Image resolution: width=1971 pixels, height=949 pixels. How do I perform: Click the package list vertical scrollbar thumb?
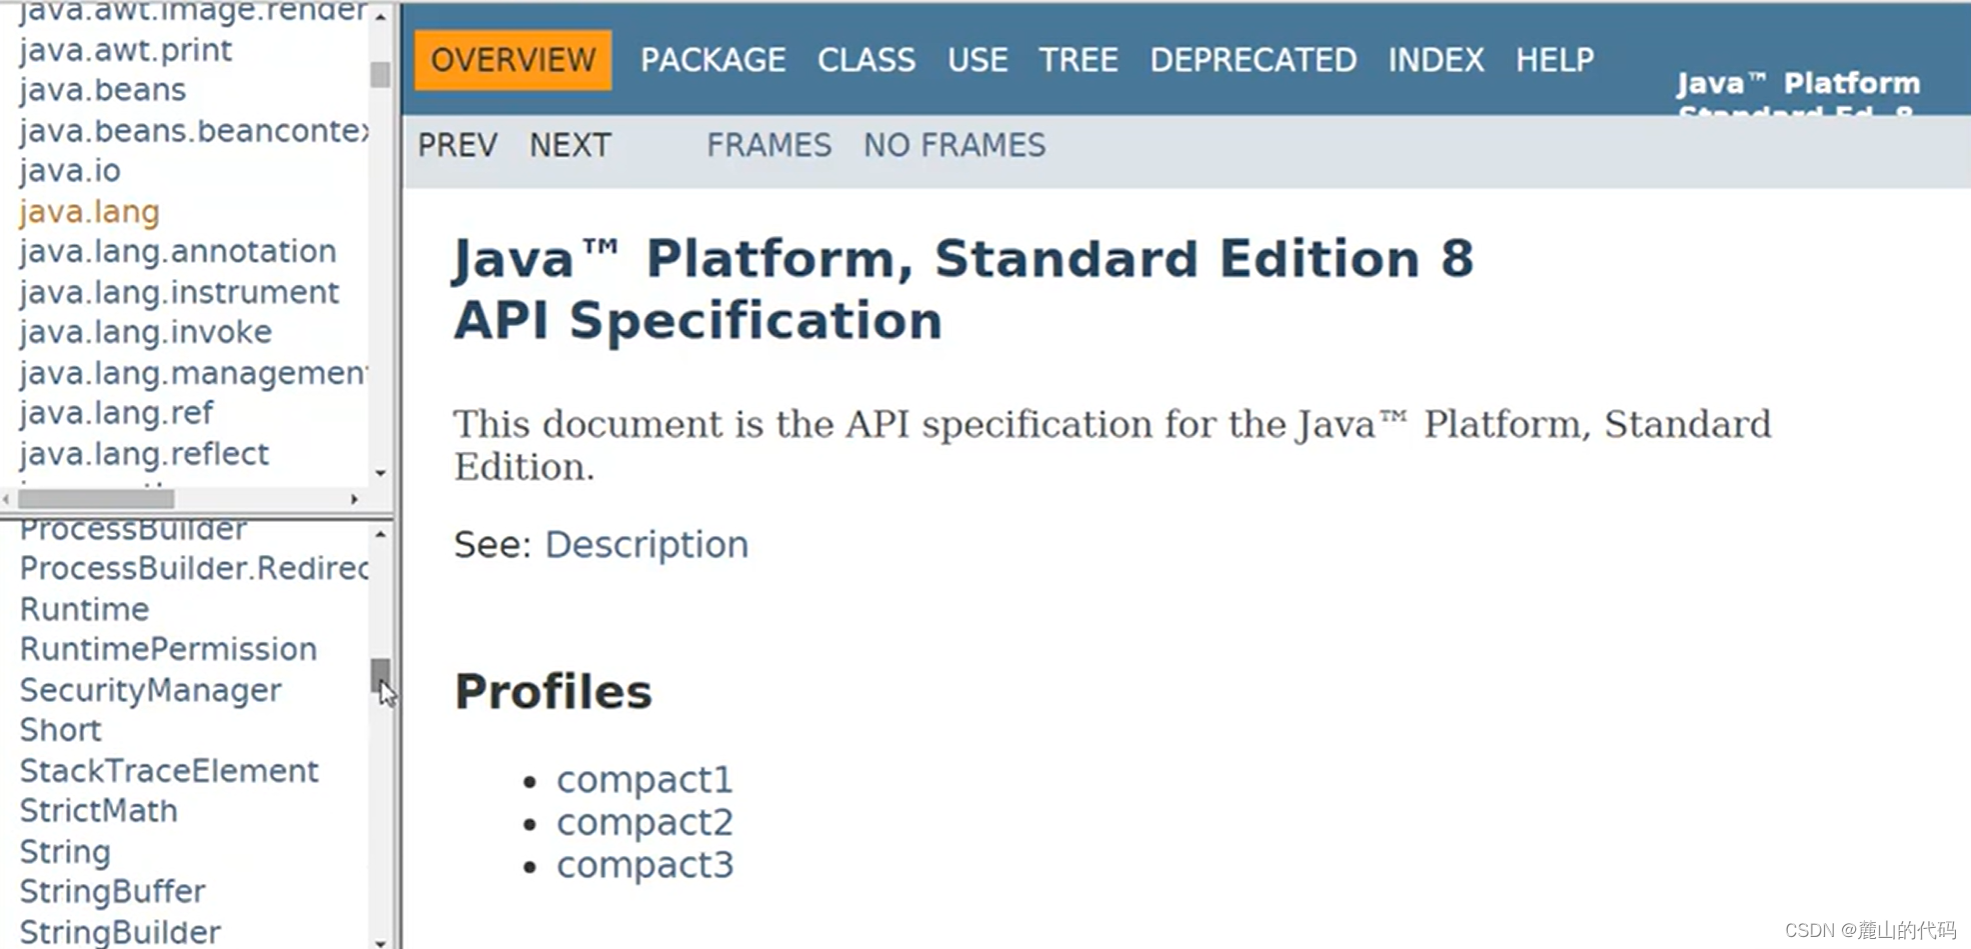pyautogui.click(x=380, y=75)
